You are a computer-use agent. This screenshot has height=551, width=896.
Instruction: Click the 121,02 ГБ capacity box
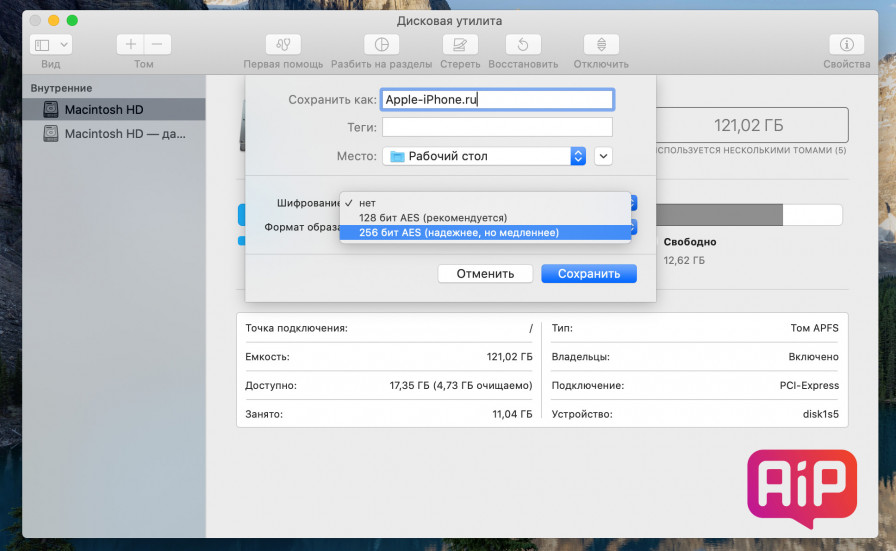pos(751,125)
